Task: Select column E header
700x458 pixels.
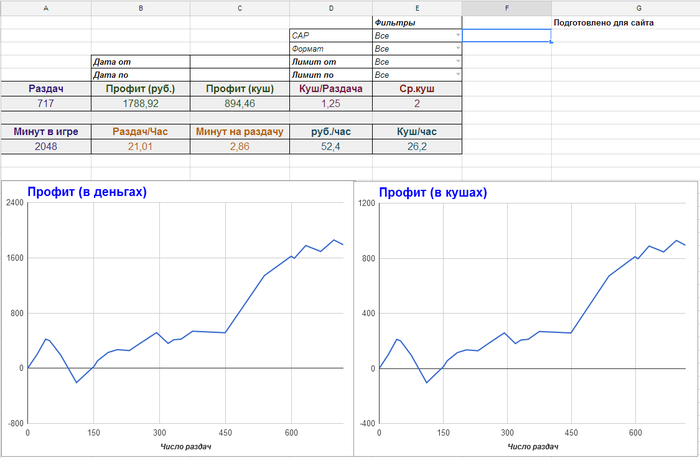Action: 417,8
